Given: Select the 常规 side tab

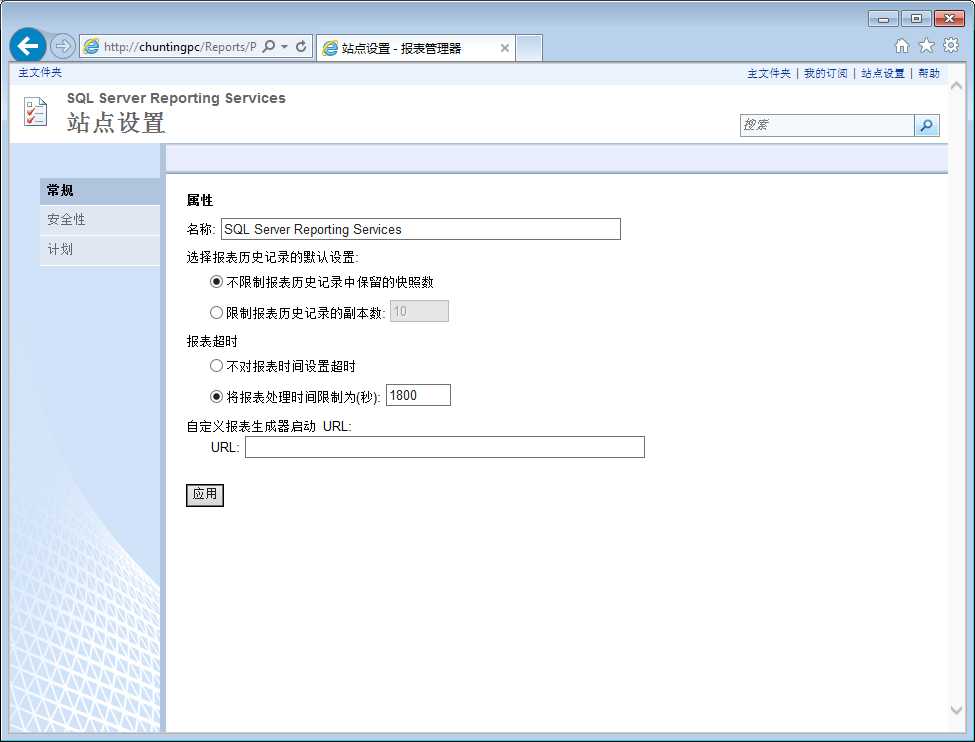Looking at the screenshot, I should point(100,191).
